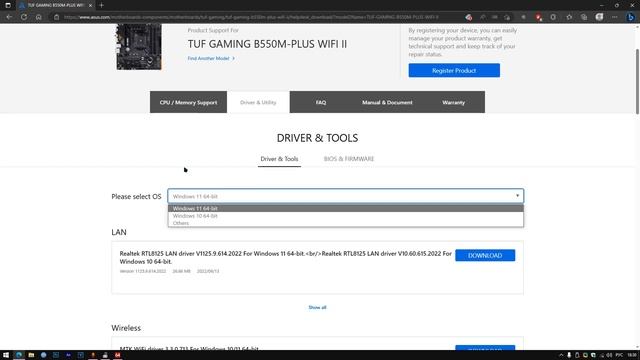
Task: Open the browser home page
Action: (x=38, y=17)
